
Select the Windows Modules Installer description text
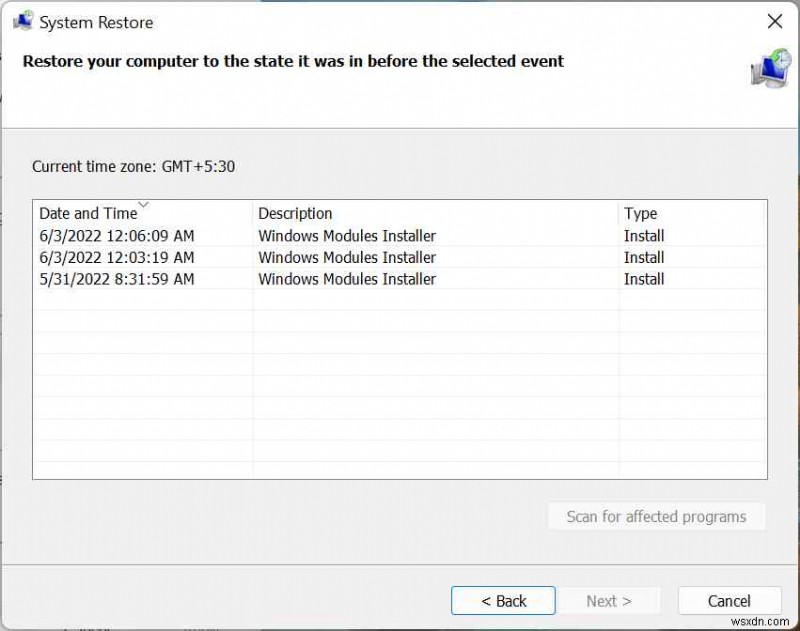pyautogui.click(x=347, y=235)
